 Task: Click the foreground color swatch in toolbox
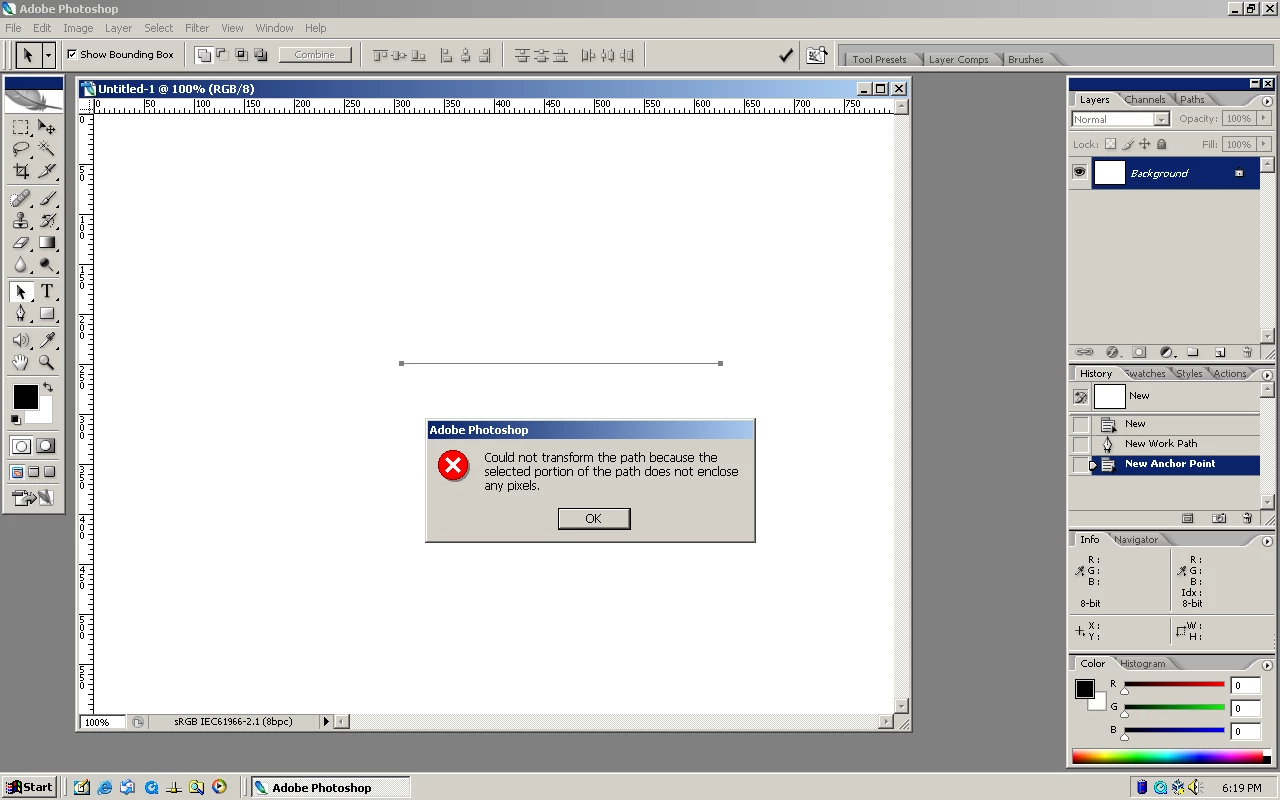click(25, 396)
